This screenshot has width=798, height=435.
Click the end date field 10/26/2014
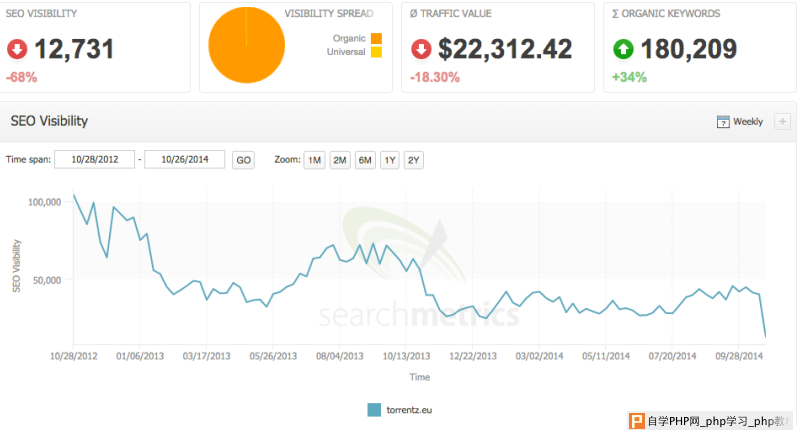(184, 160)
